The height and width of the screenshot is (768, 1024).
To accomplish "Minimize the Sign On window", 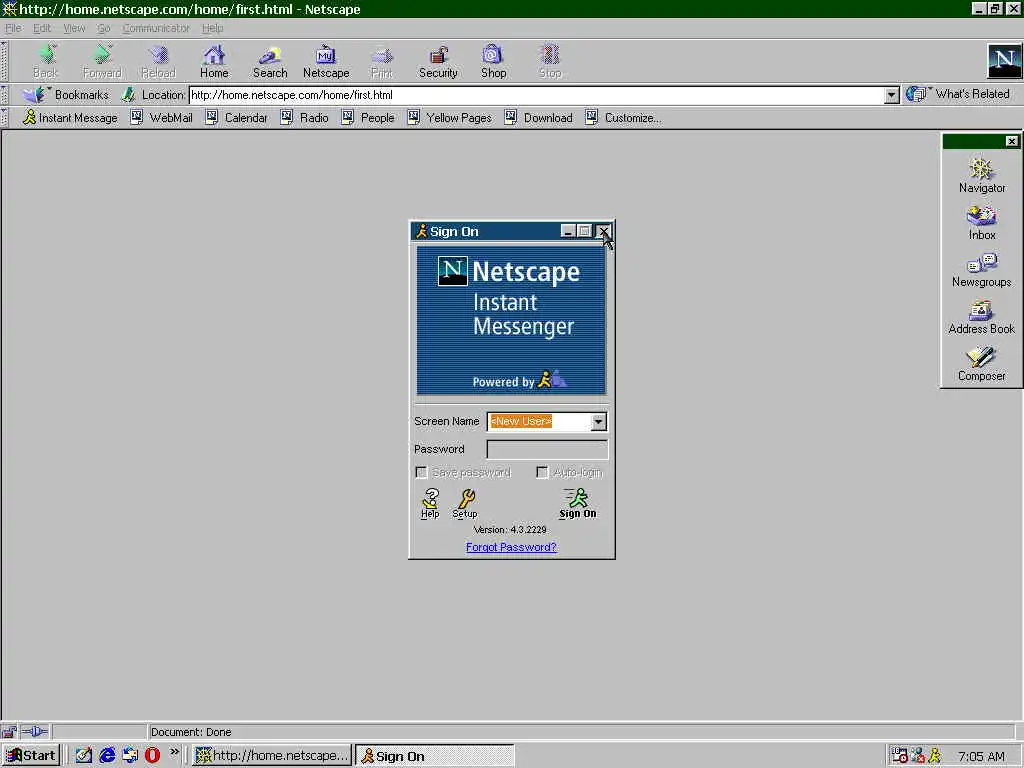I will point(568,231).
